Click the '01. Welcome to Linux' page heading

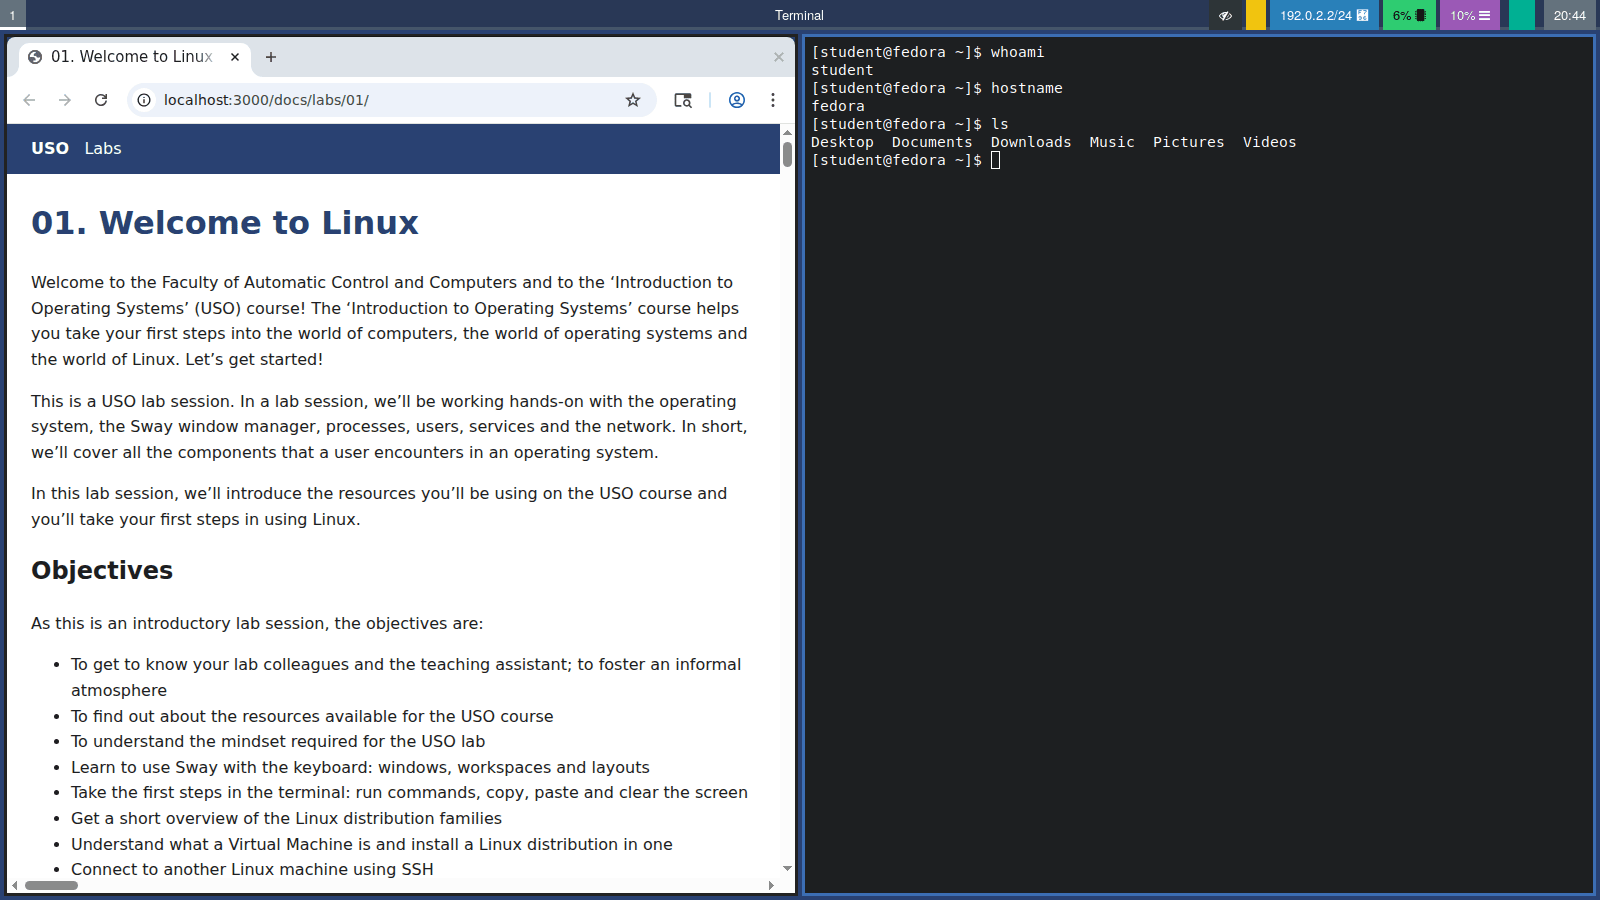[x=225, y=222]
